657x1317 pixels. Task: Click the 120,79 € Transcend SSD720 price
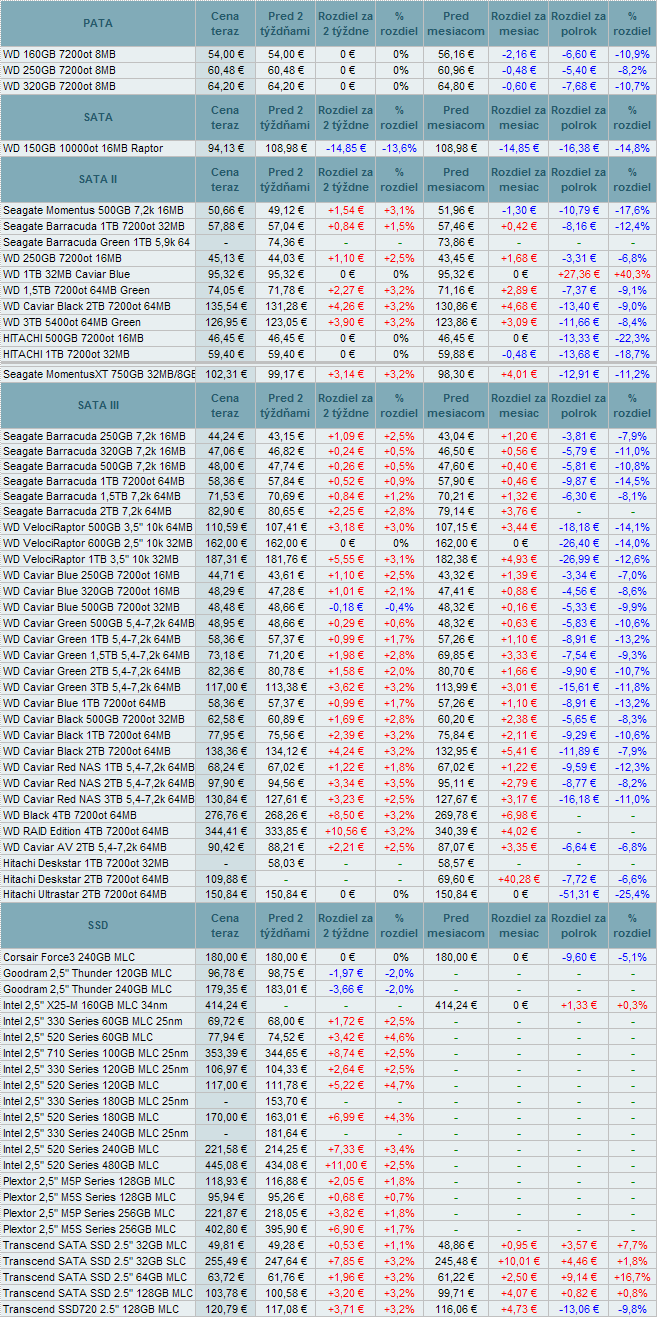pyautogui.click(x=226, y=1309)
